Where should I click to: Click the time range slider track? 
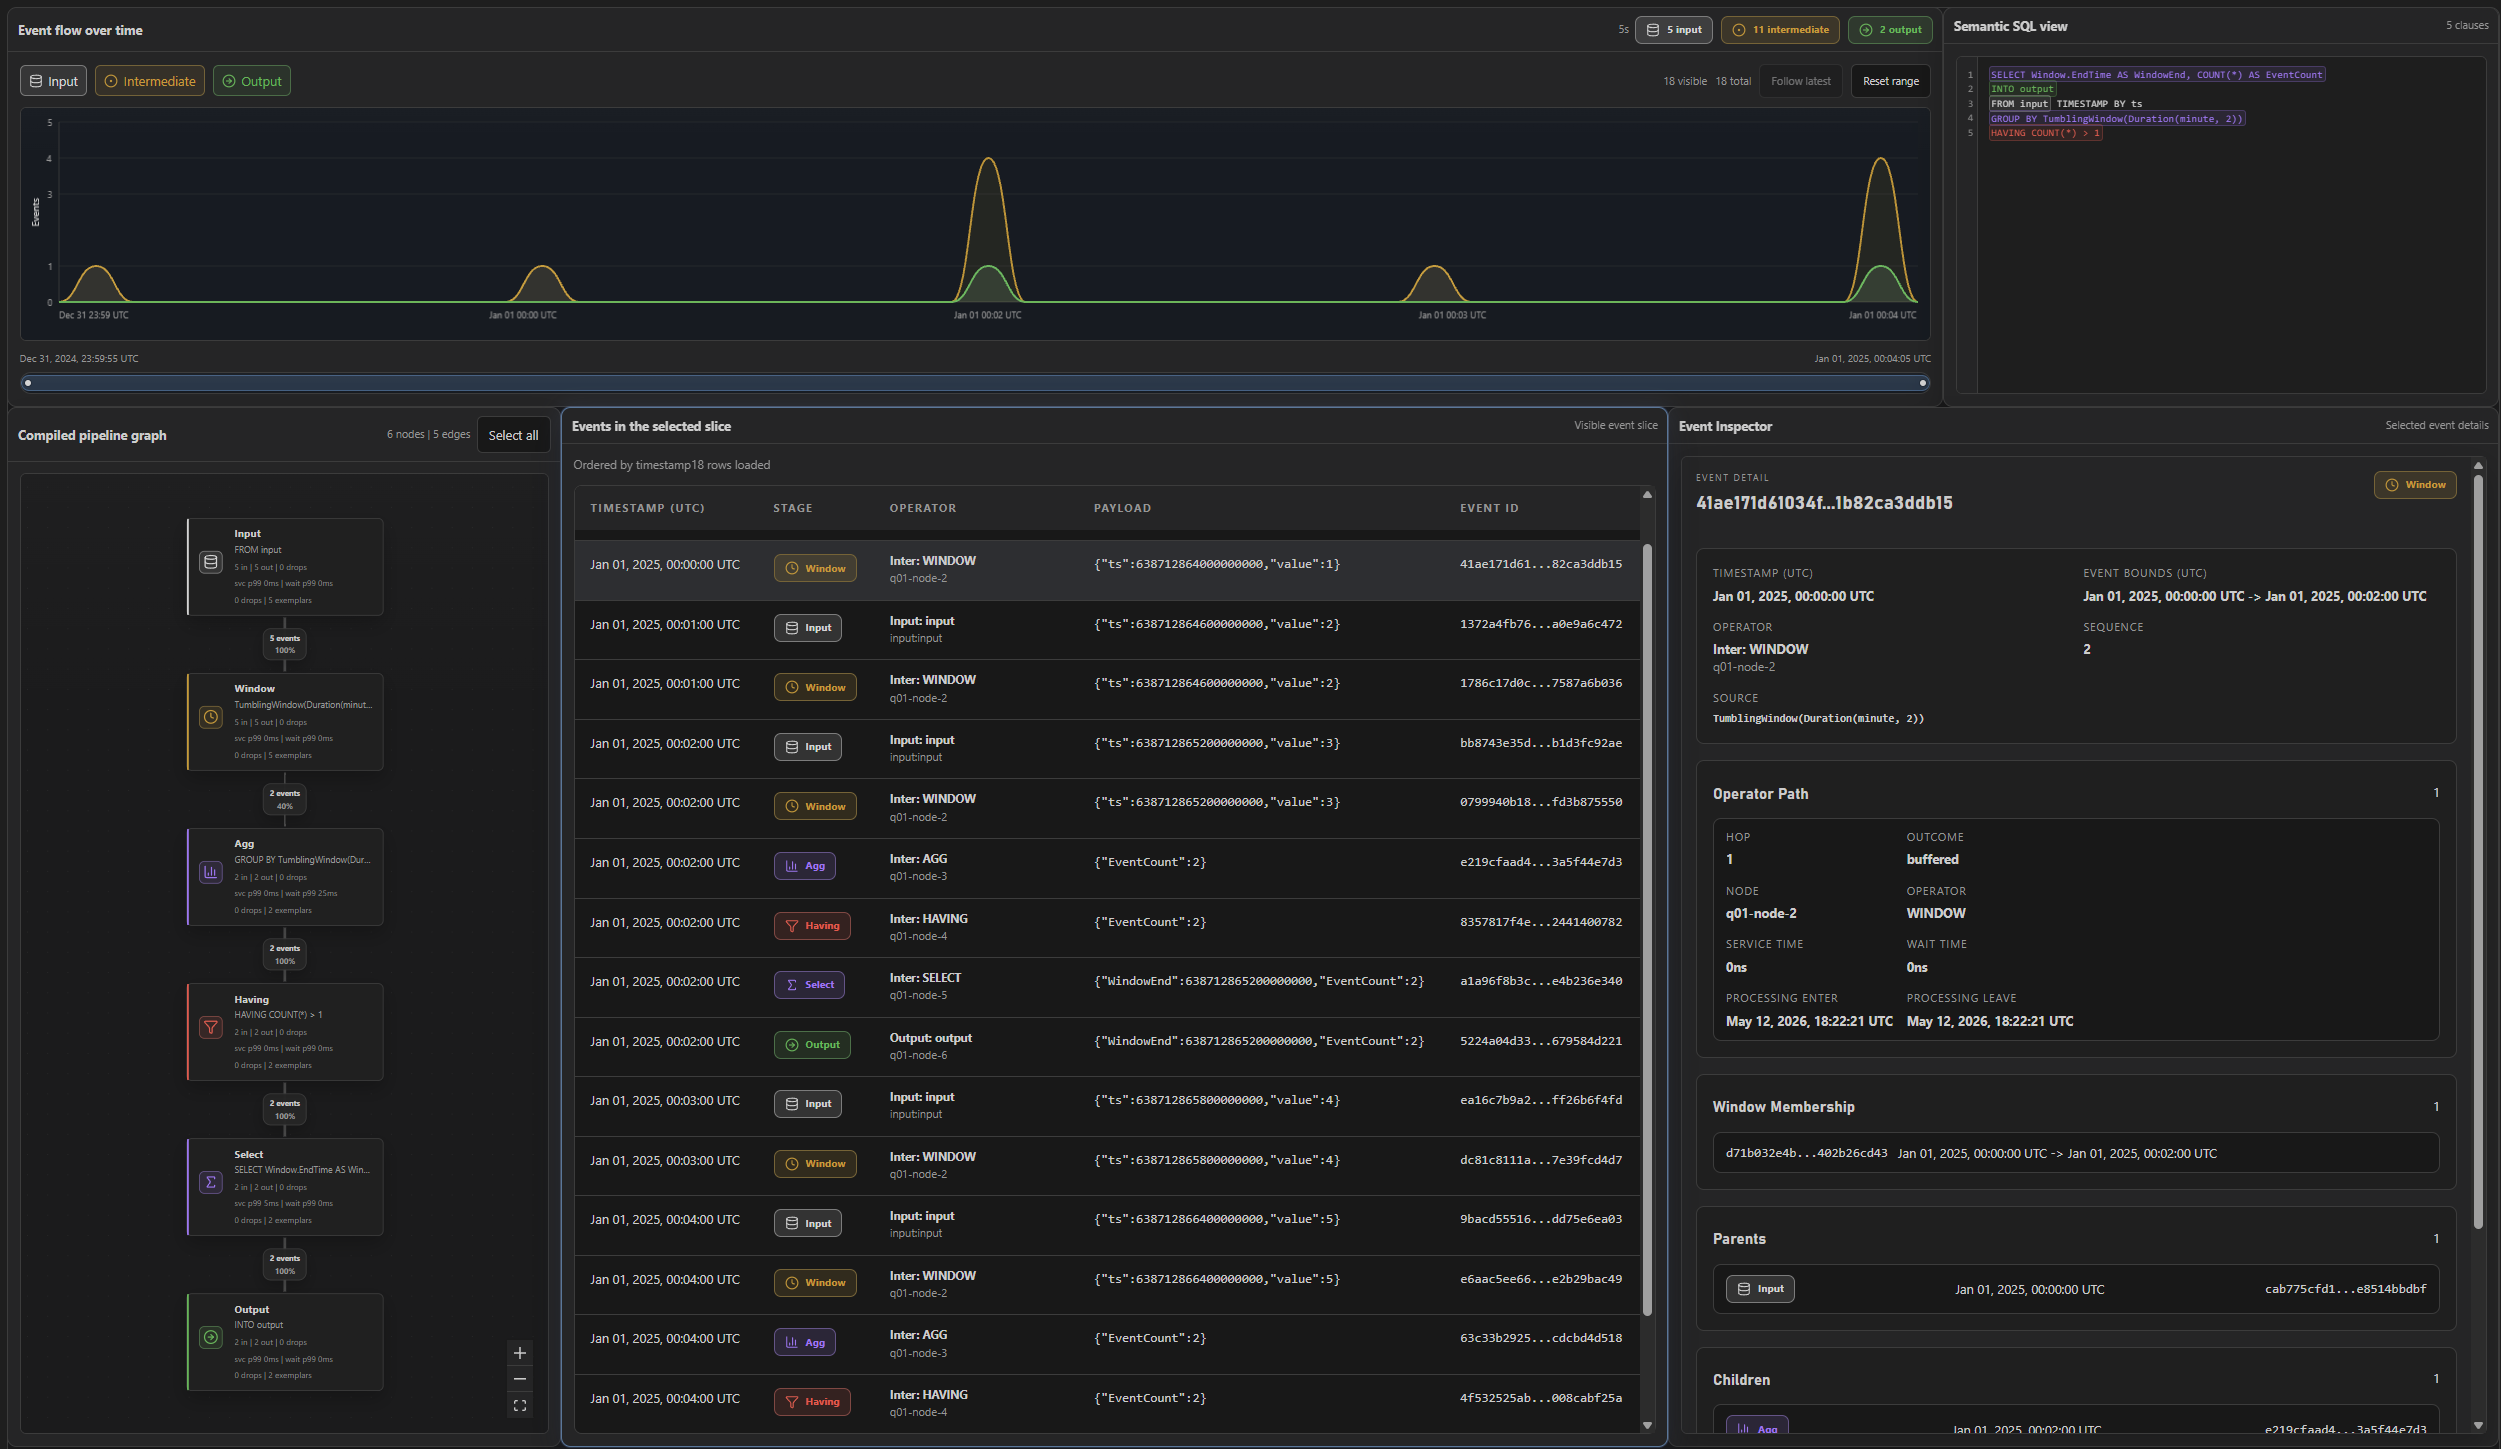[975, 383]
